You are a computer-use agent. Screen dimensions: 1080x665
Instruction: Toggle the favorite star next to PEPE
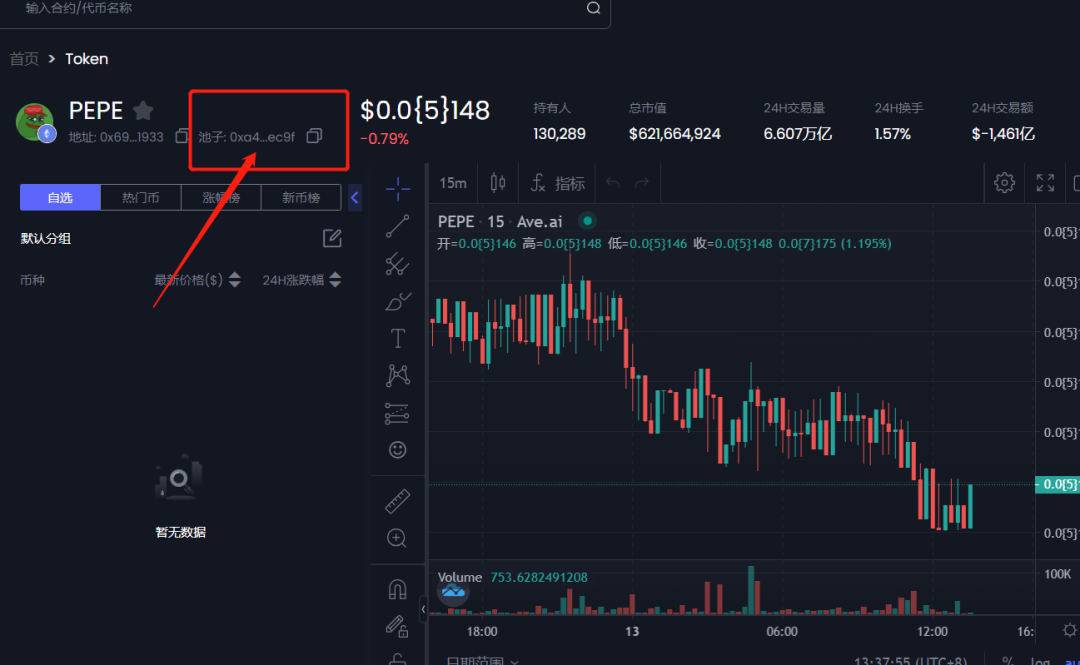tap(143, 110)
